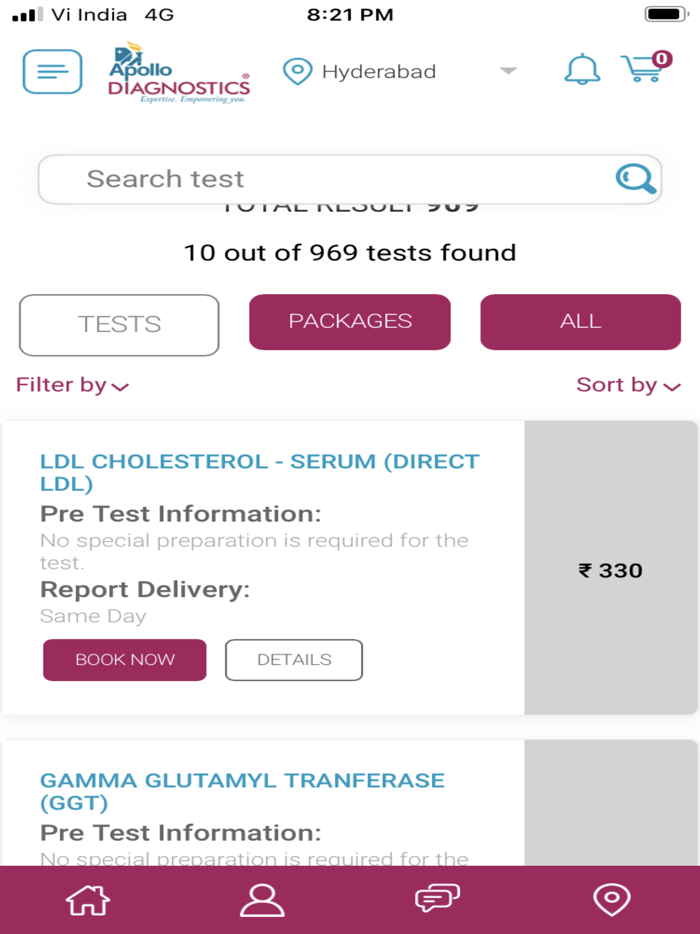Screen dimensions: 700x934
Task: Go to Home in bottom bar
Action: [87, 899]
